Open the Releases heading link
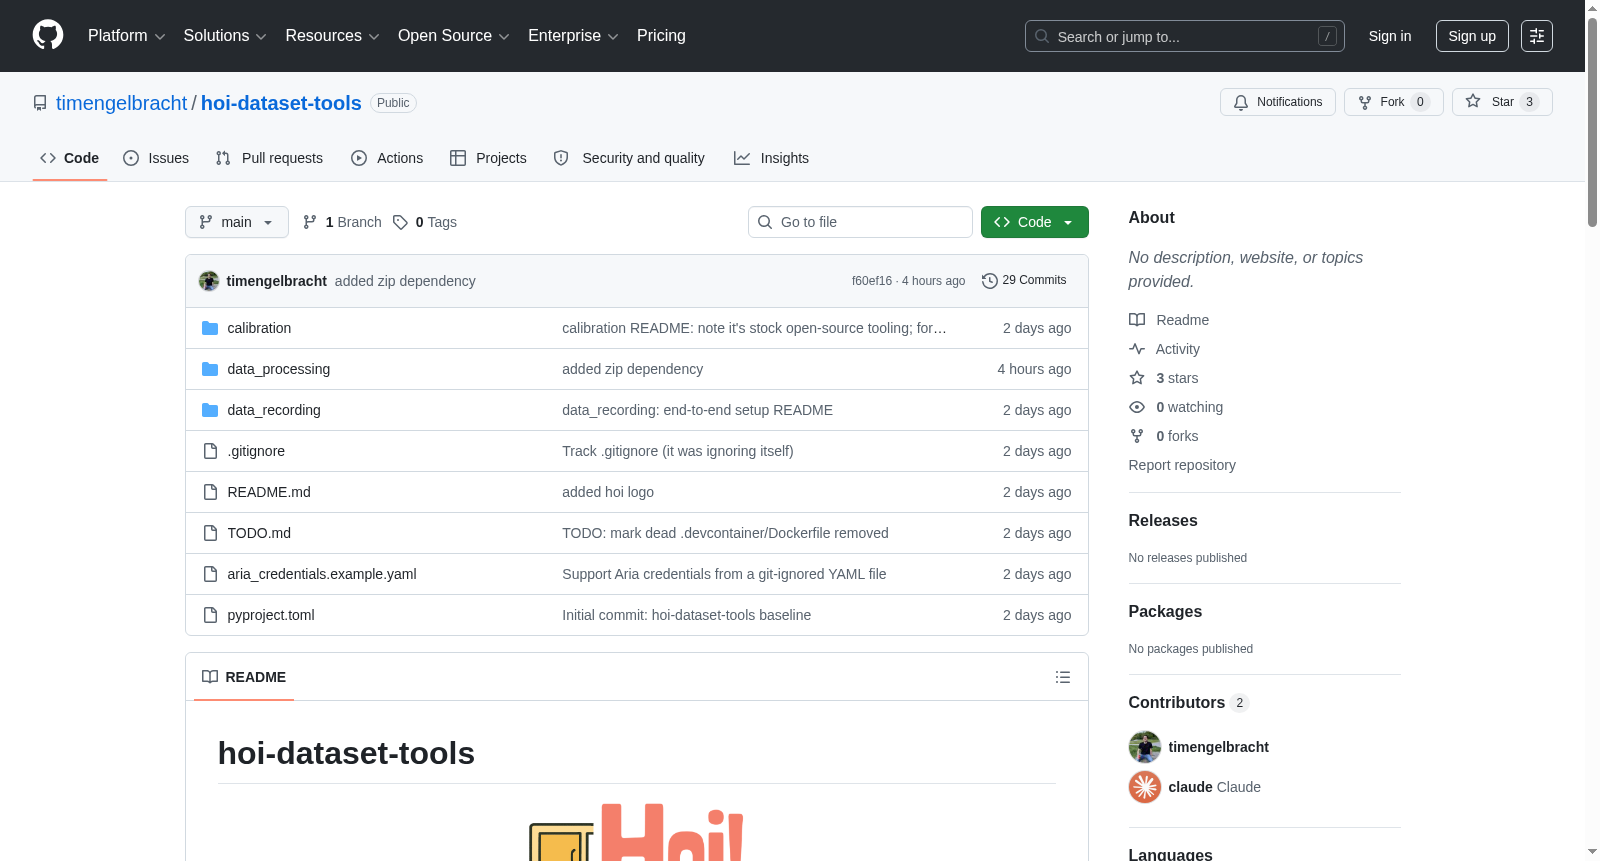The image size is (1600, 861). coord(1163,521)
